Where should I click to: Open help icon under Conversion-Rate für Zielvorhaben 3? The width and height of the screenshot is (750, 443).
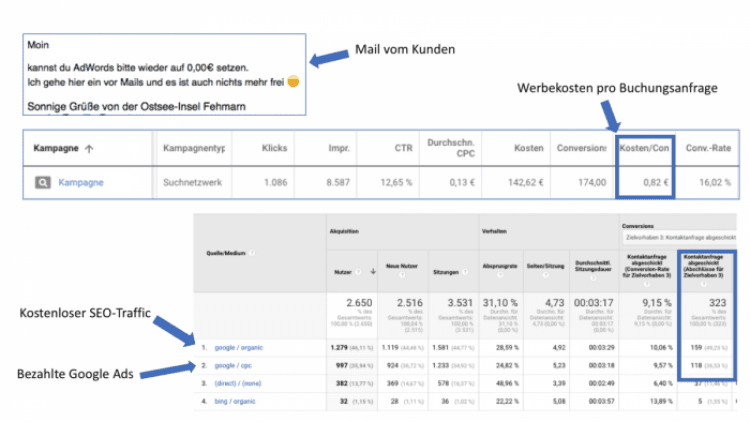[x=647, y=284]
